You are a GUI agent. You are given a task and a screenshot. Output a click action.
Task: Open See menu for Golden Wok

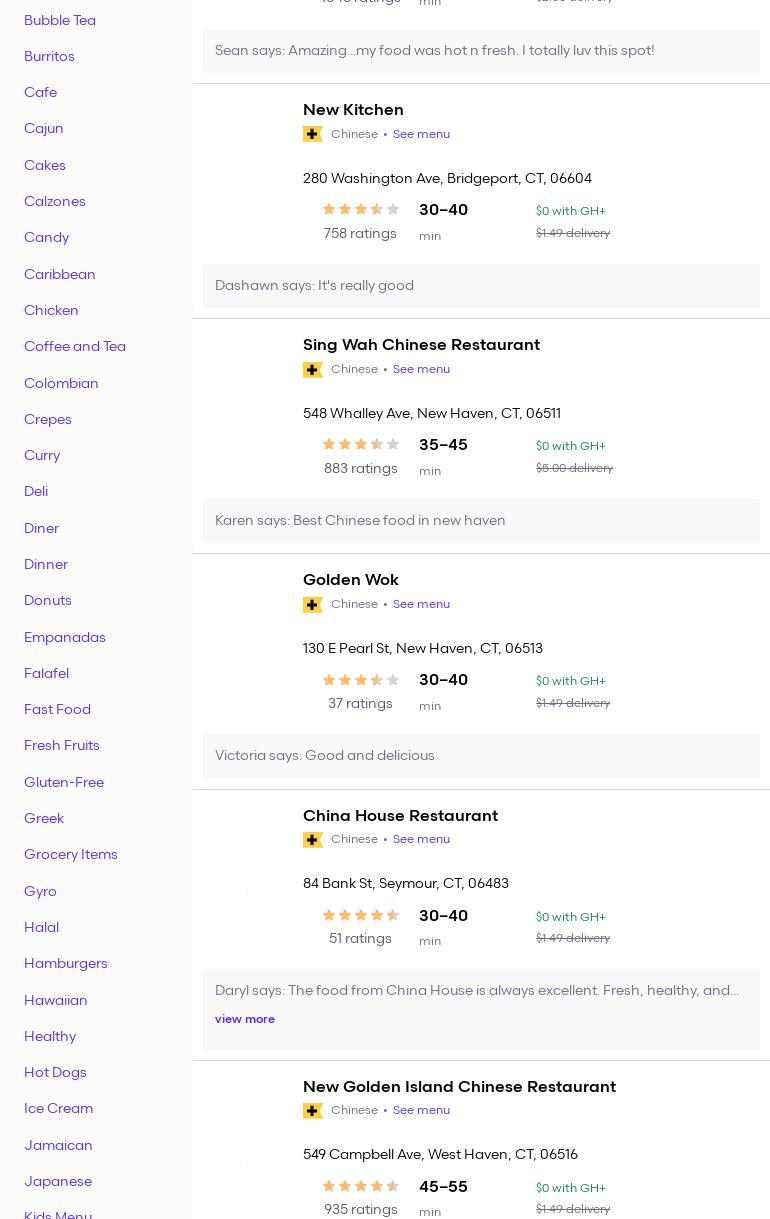tap(421, 604)
